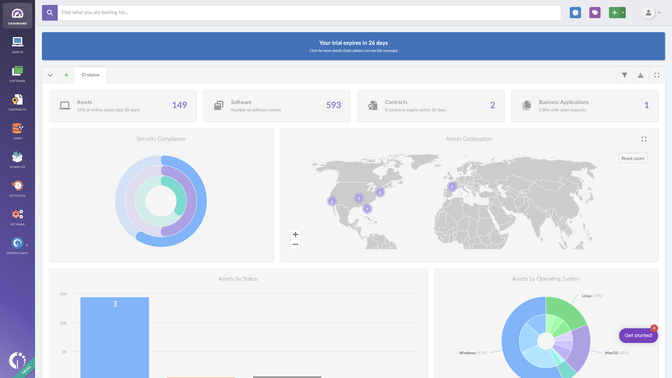Open the purple tags icon in header

[x=594, y=12]
